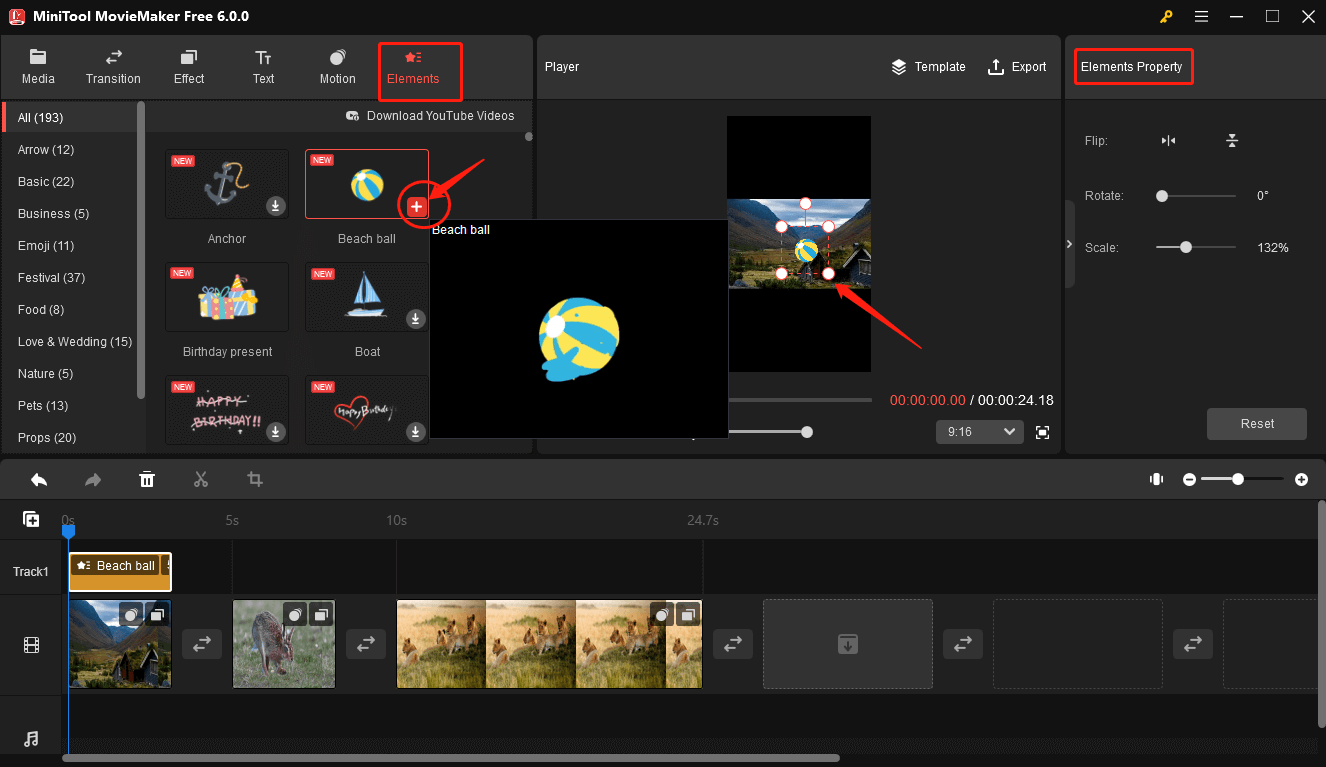
Task: Open Download YouTube Videos link
Action: pyautogui.click(x=430, y=116)
